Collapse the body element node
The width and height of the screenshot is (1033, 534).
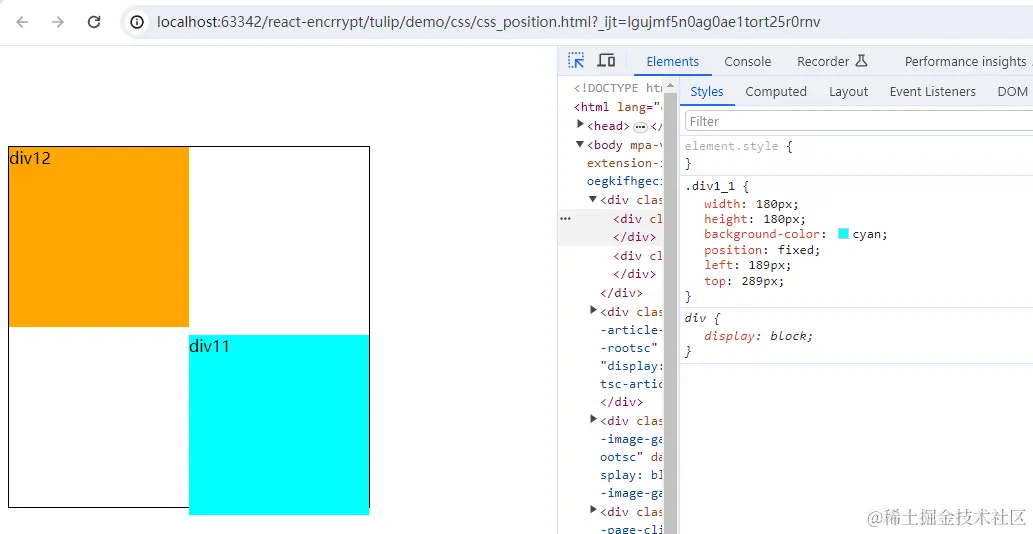(580, 144)
